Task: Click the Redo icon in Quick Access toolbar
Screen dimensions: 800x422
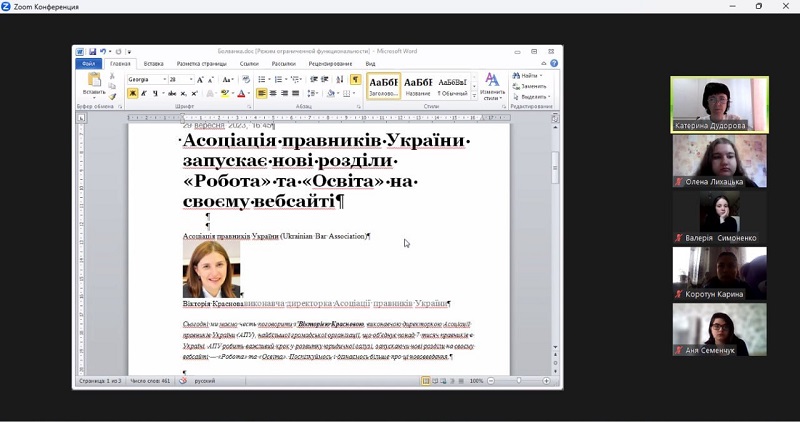Action: (118, 52)
